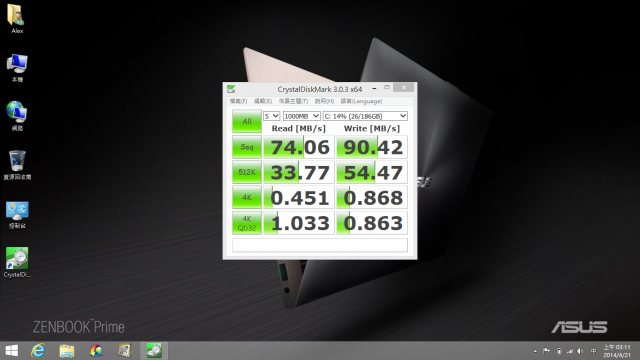The width and height of the screenshot is (640, 360).
Task: Open the 說明(H) help menu
Action: [x=324, y=101]
